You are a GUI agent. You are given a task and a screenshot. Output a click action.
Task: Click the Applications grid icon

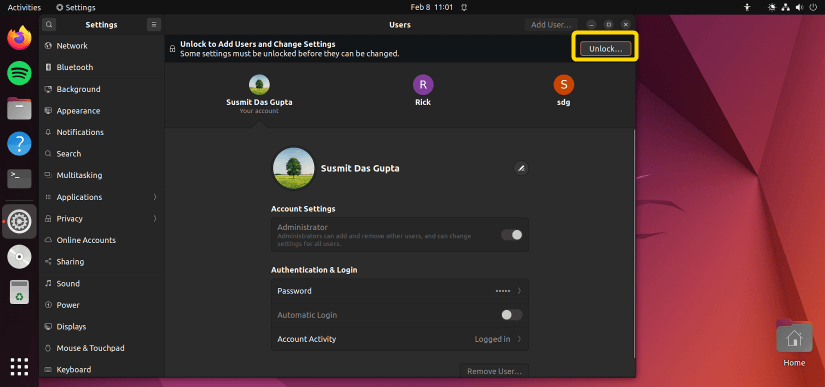tap(48, 197)
